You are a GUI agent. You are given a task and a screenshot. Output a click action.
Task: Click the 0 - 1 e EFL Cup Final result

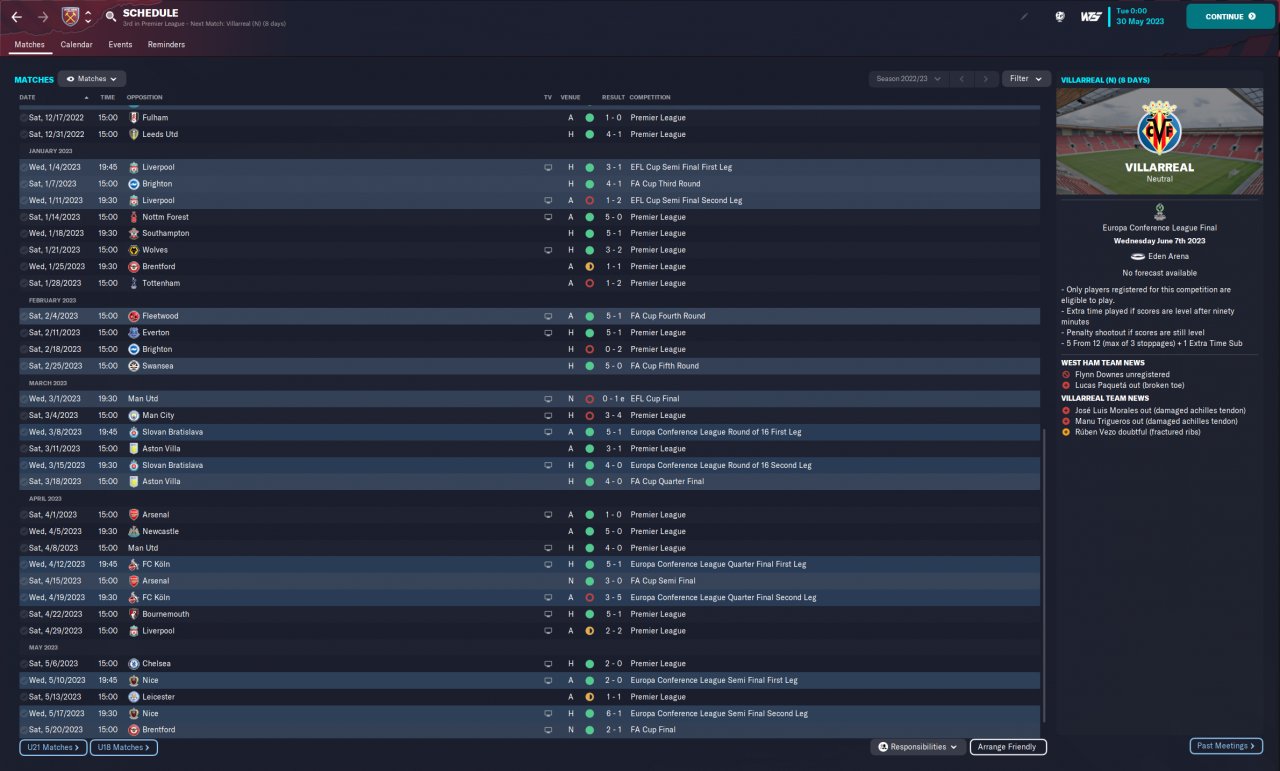click(x=614, y=399)
